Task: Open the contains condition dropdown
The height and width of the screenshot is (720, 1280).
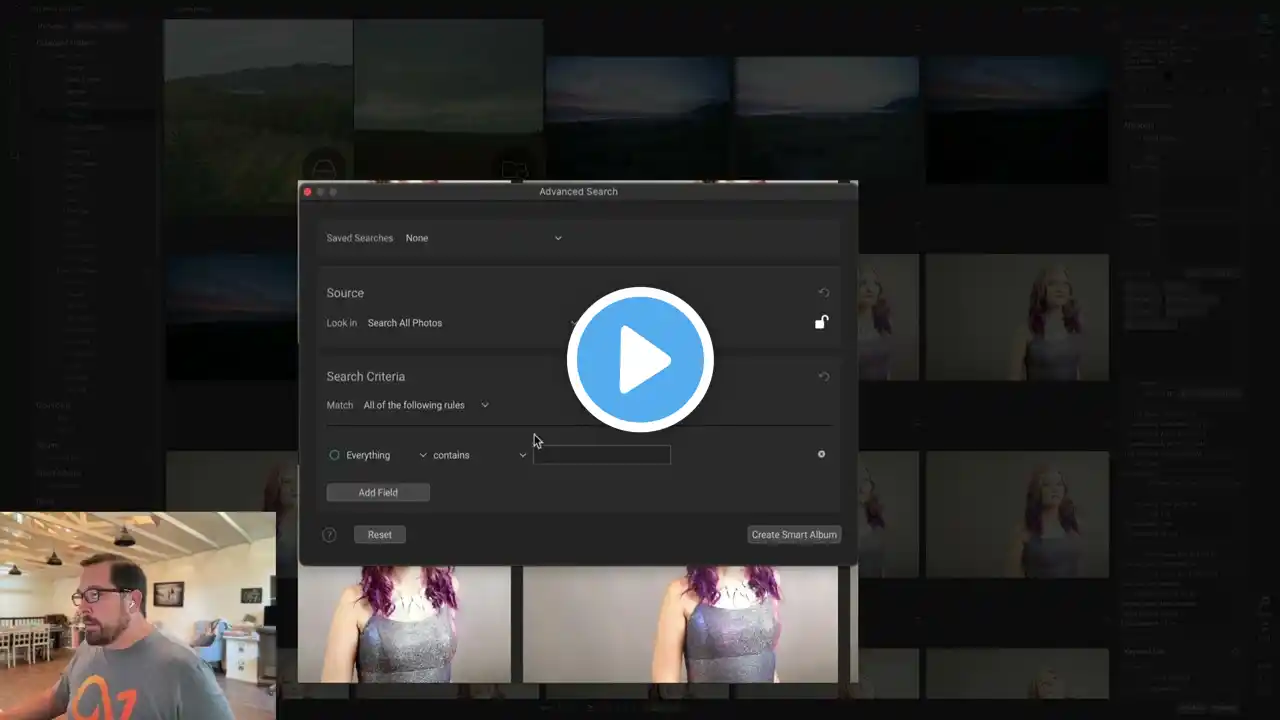Action: [x=479, y=455]
